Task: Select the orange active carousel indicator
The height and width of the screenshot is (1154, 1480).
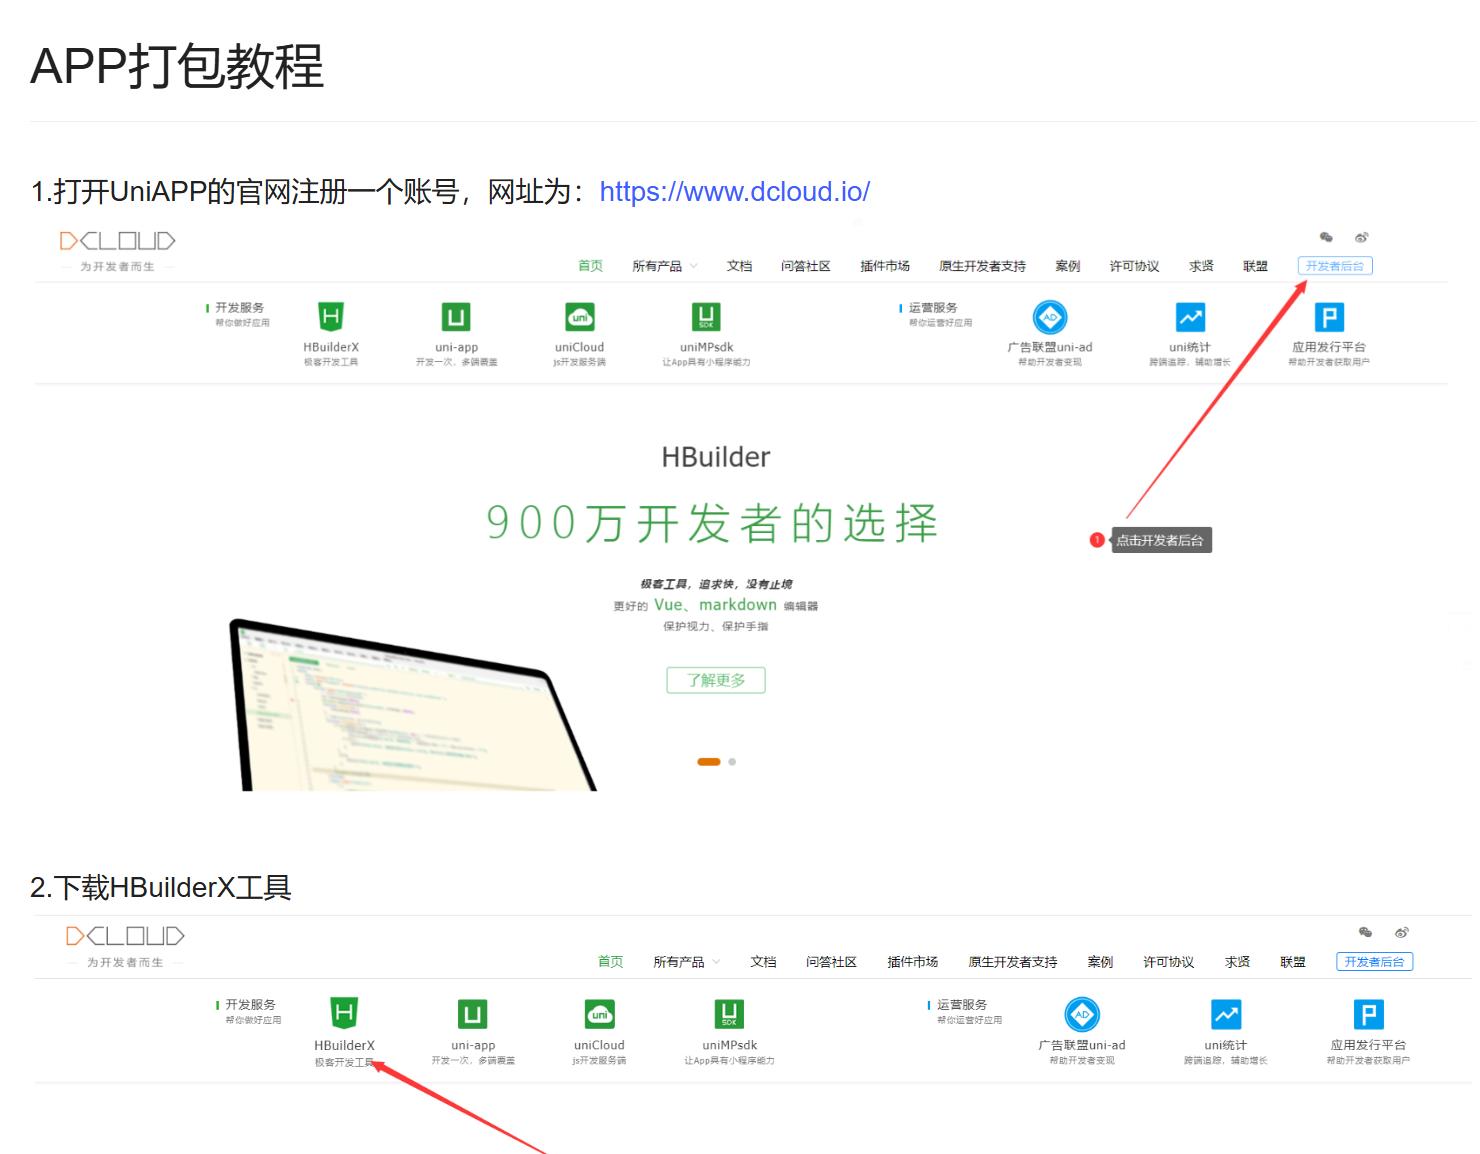Action: 709,762
